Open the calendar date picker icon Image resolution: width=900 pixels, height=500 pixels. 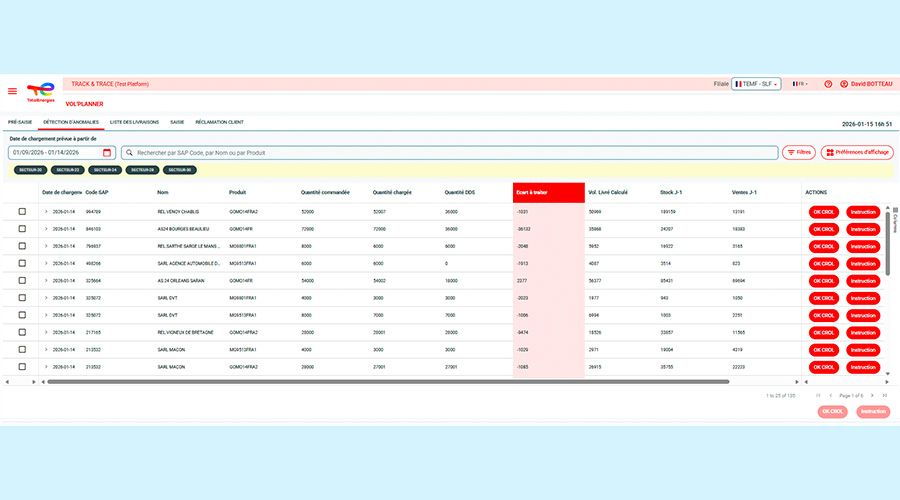coord(107,153)
